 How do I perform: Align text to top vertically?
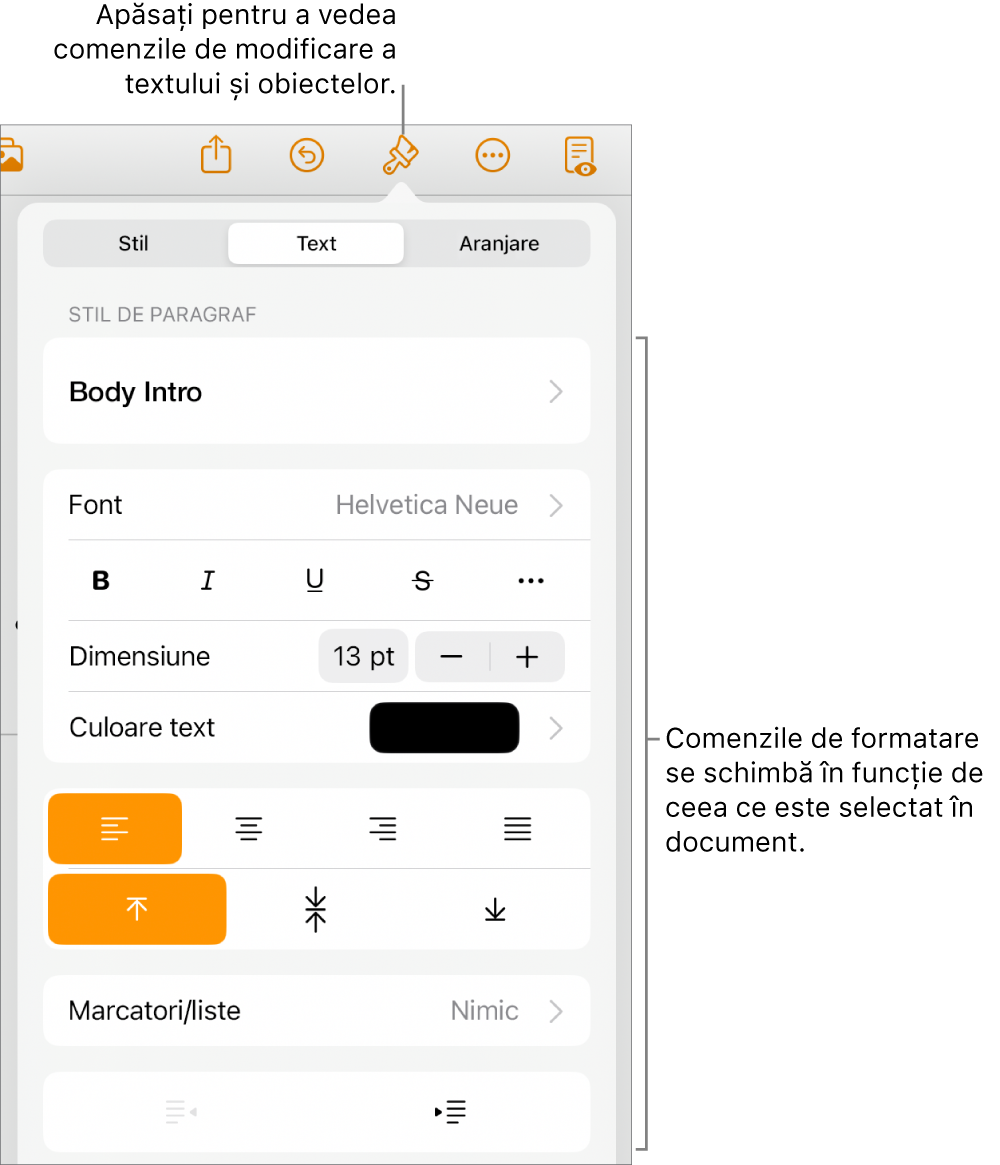(x=137, y=909)
